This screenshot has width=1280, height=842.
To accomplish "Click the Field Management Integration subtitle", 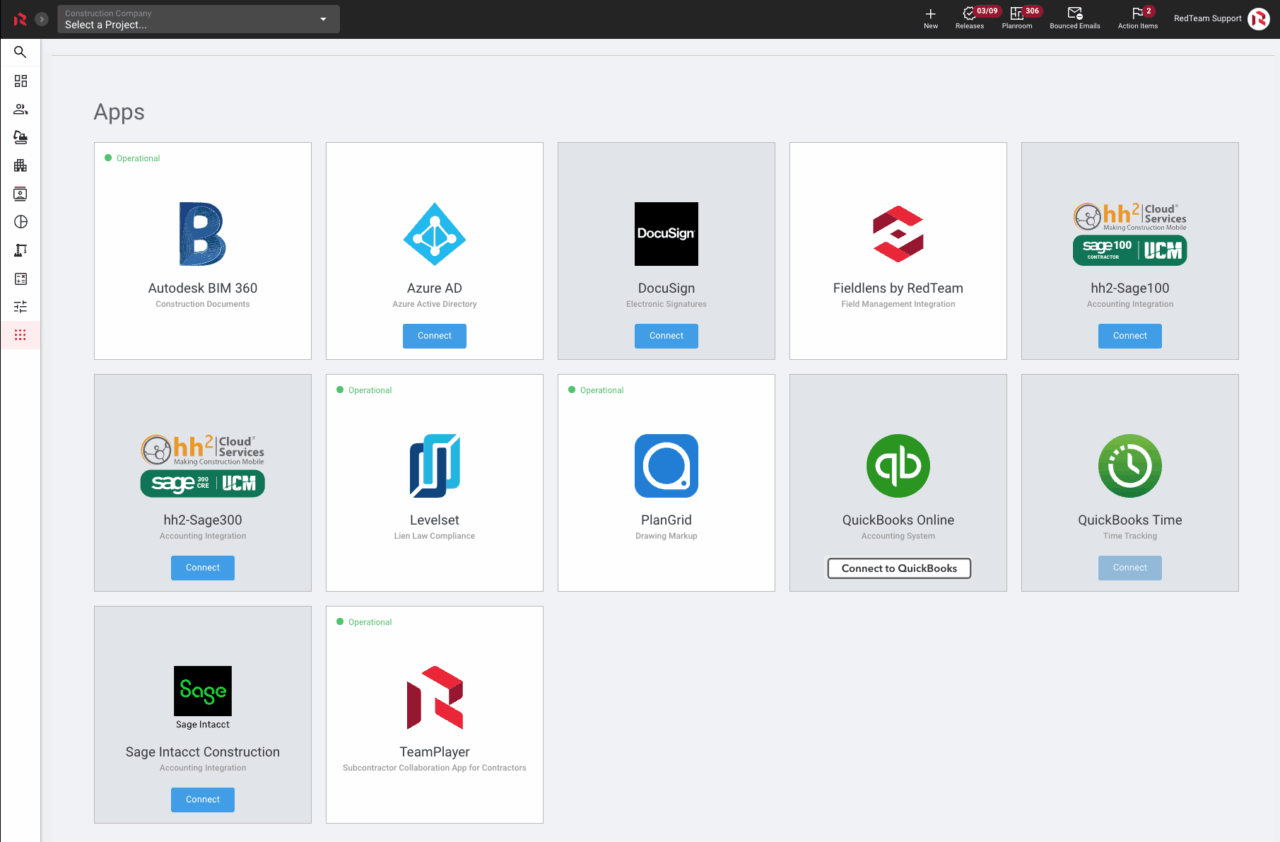I will click(x=898, y=304).
